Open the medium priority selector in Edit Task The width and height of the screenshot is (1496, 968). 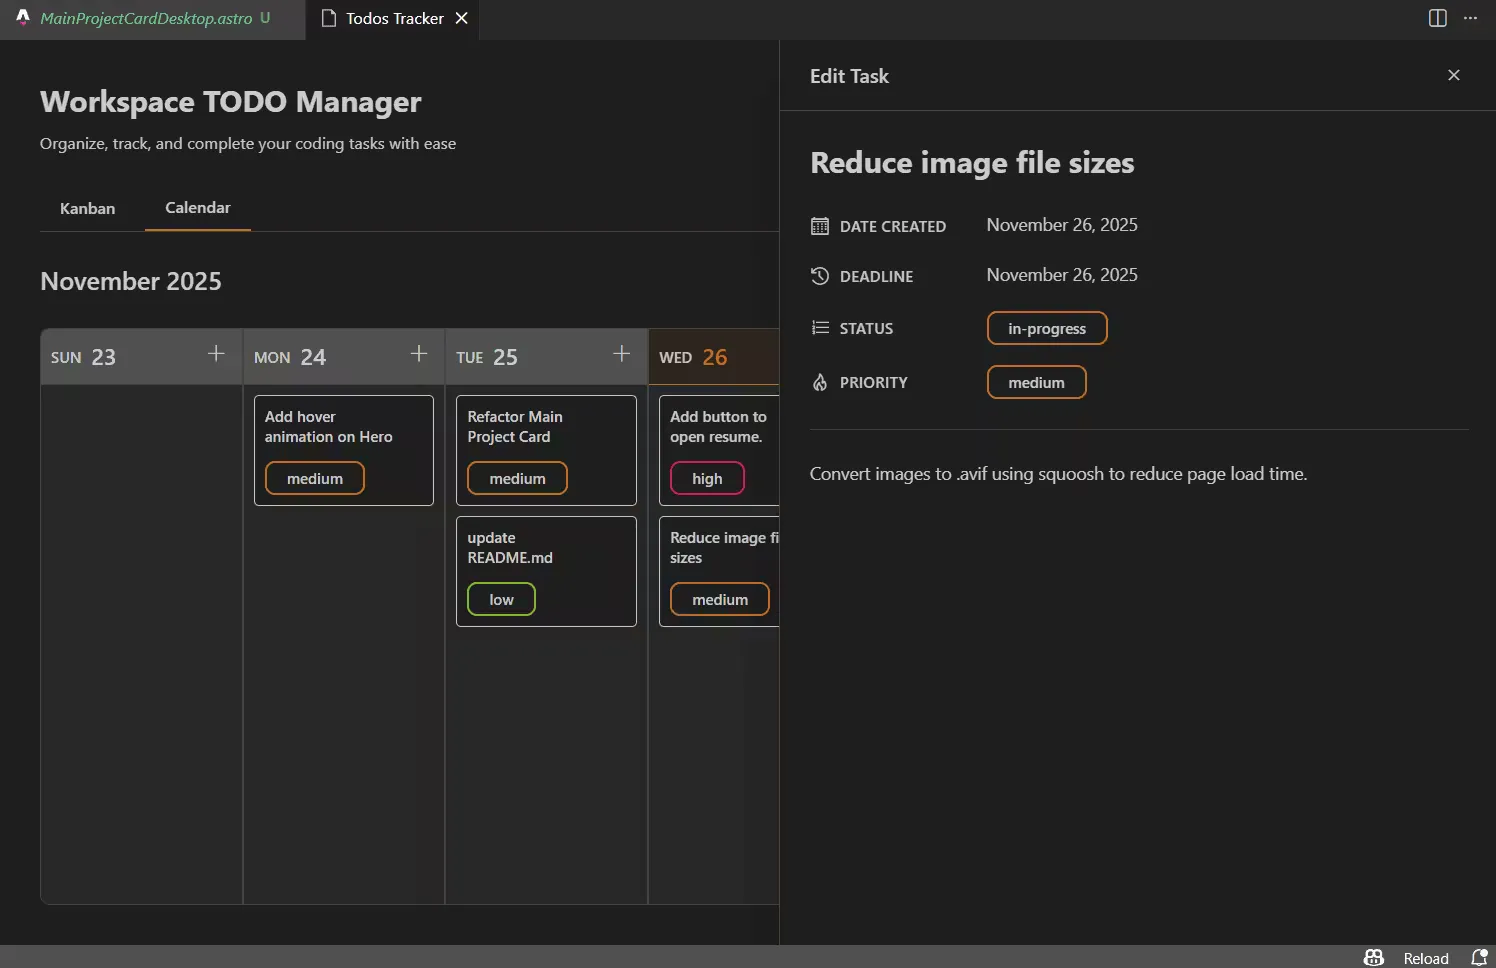[x=1036, y=382]
